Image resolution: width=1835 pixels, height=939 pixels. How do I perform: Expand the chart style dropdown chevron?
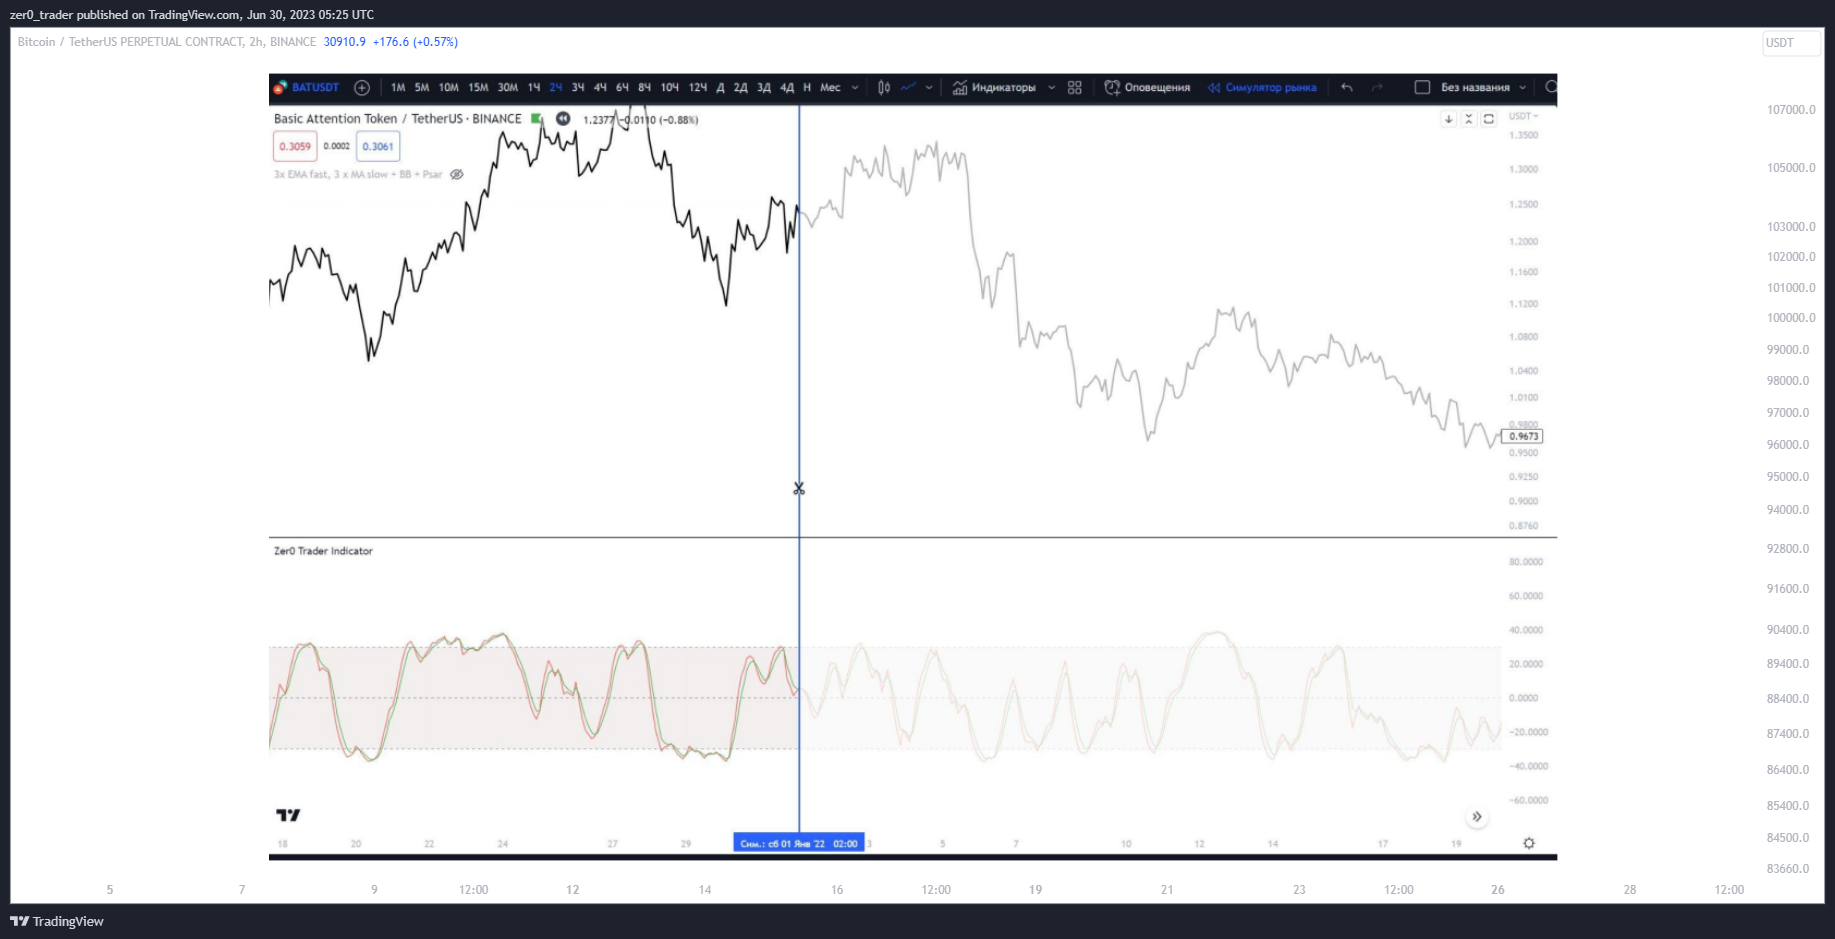(929, 88)
